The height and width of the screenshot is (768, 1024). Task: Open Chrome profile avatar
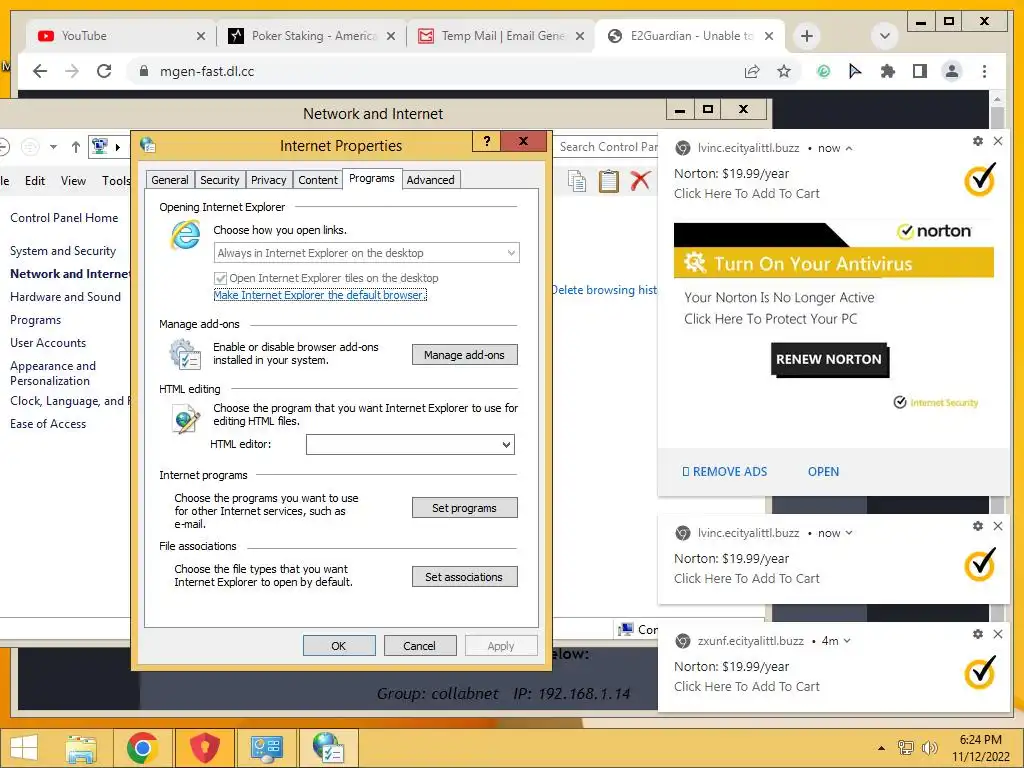952,71
